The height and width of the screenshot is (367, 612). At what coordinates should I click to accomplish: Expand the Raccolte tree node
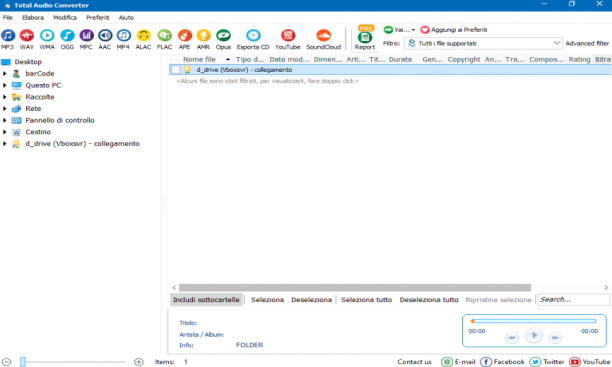[5, 97]
